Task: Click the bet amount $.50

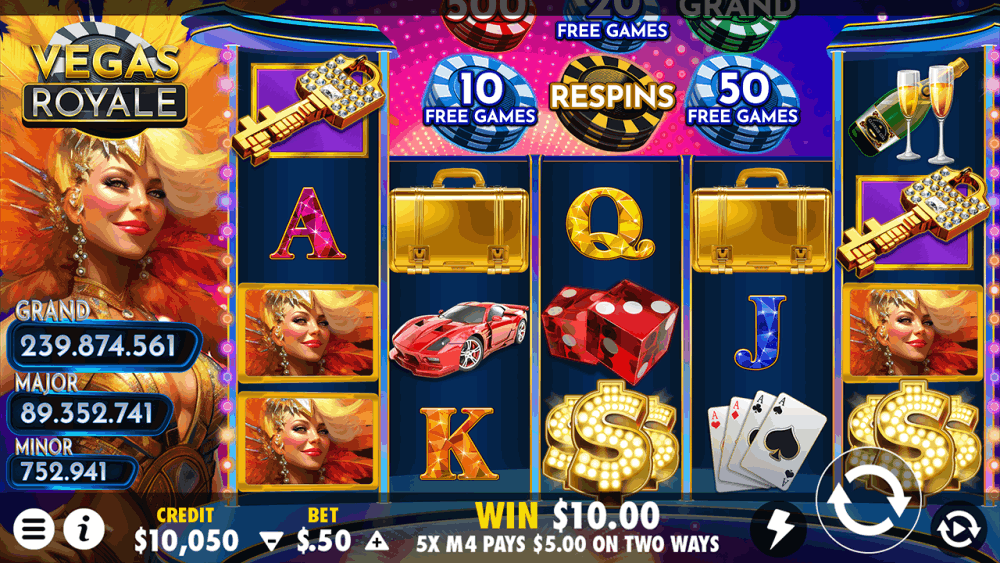Action: 323,541
